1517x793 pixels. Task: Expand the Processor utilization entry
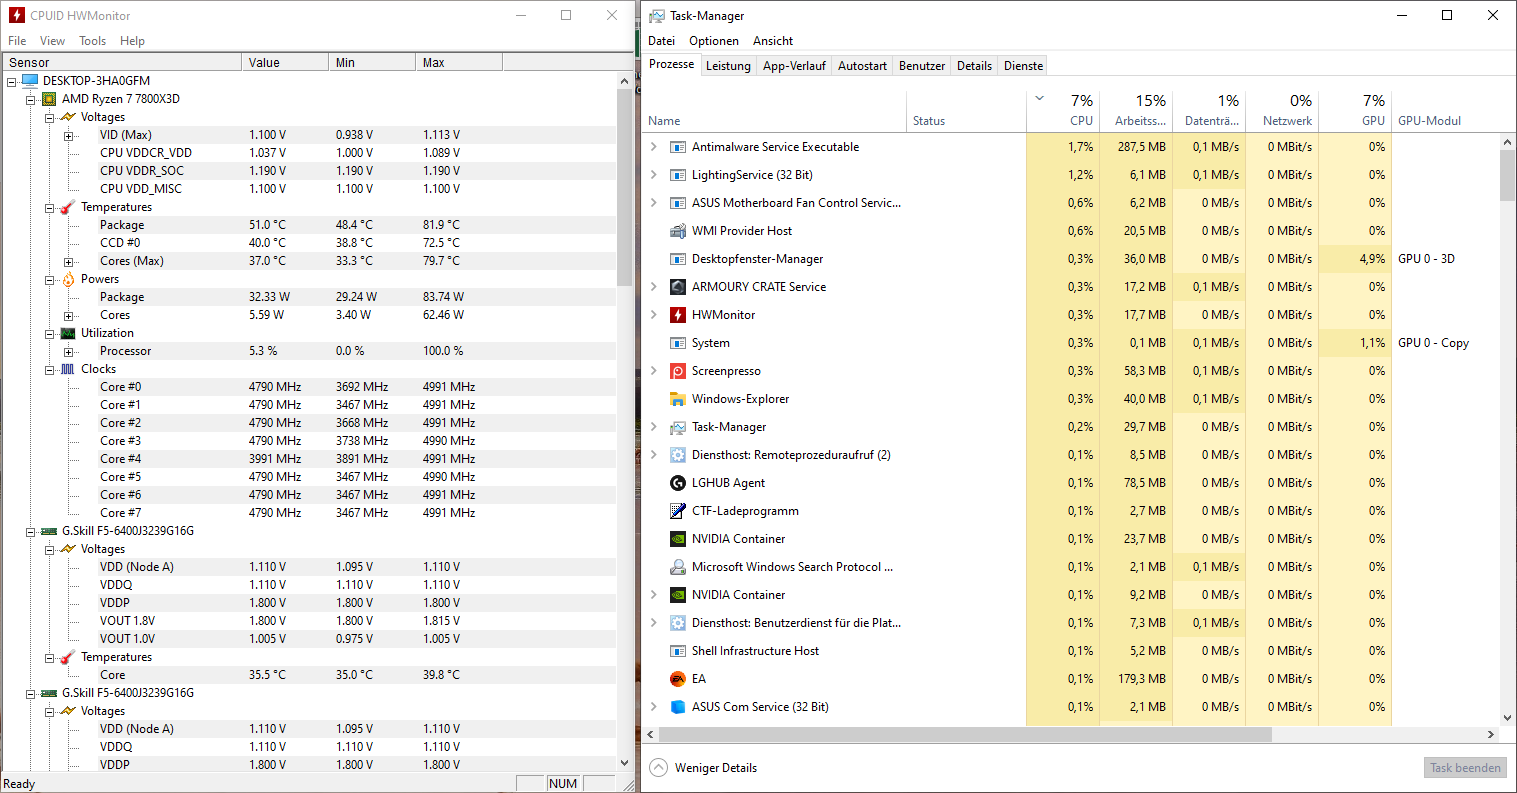click(69, 351)
